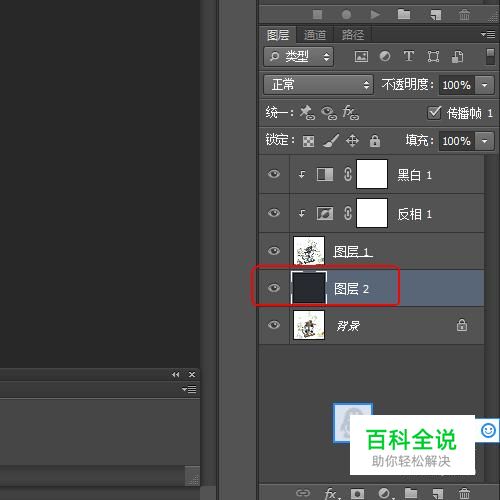Image resolution: width=500 pixels, height=500 pixels.
Task: Create a new layer group folder
Action: pyautogui.click(x=411, y=493)
